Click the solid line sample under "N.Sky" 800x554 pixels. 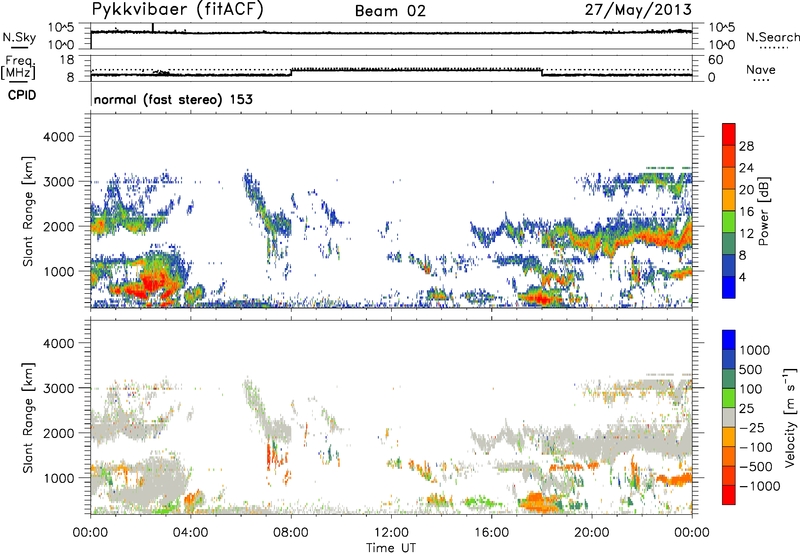point(19,49)
